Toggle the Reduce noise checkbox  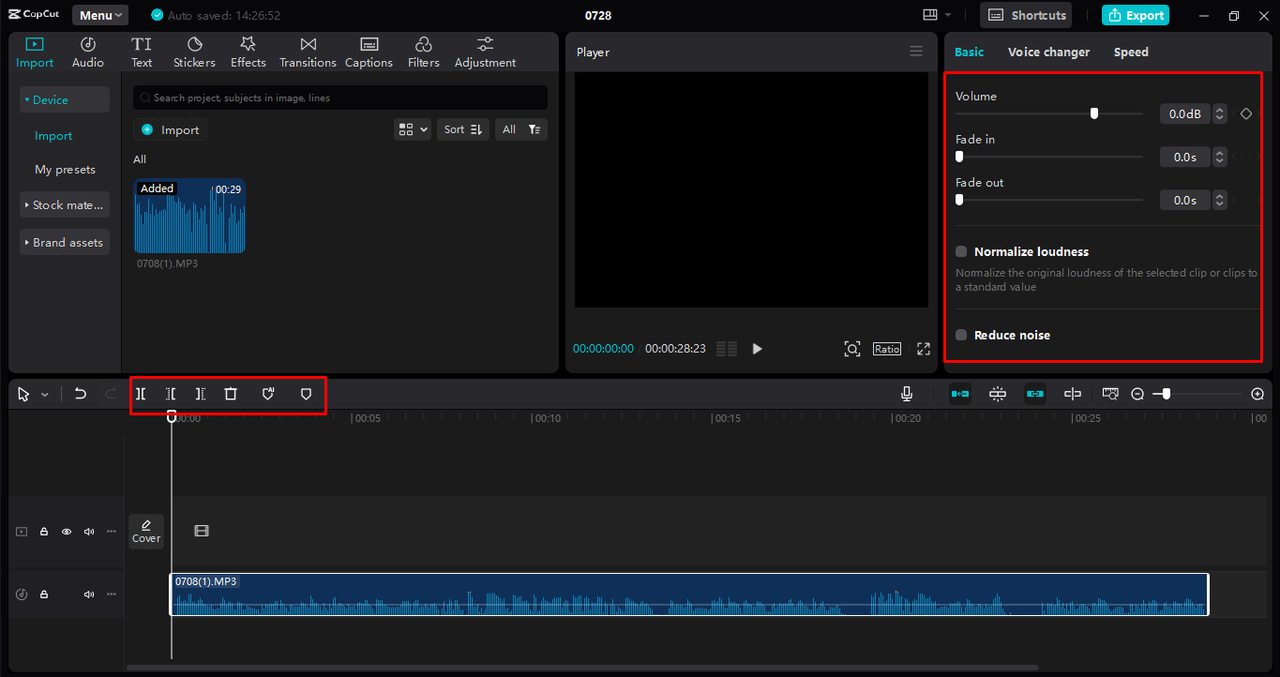point(961,335)
